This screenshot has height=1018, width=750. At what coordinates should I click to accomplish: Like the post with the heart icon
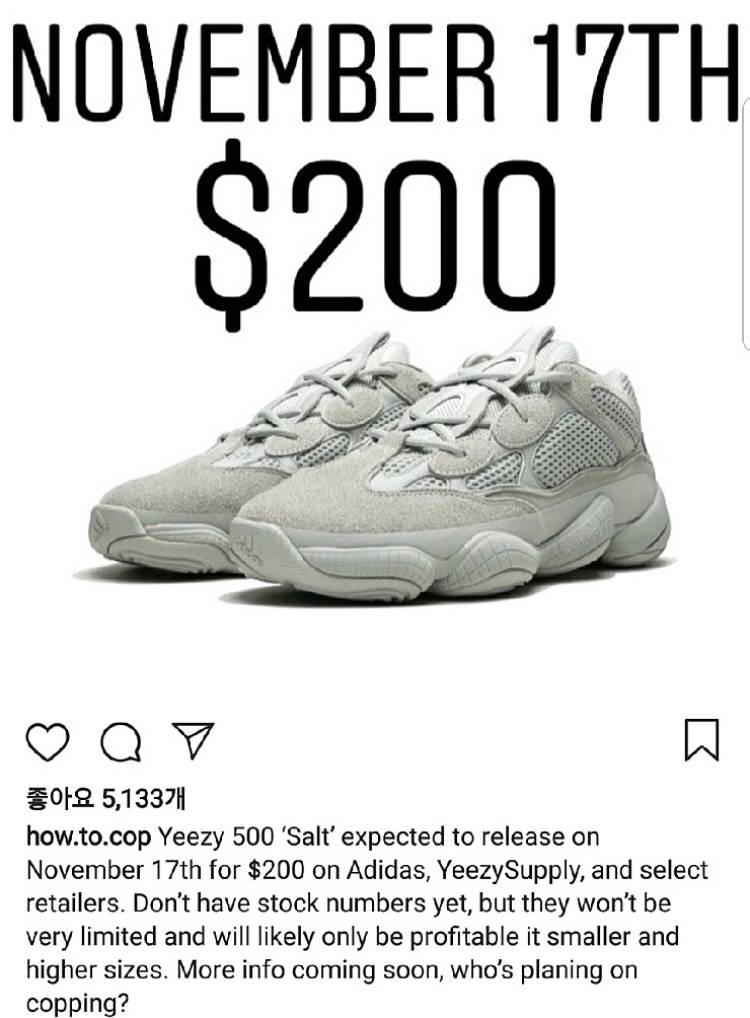pos(47,741)
